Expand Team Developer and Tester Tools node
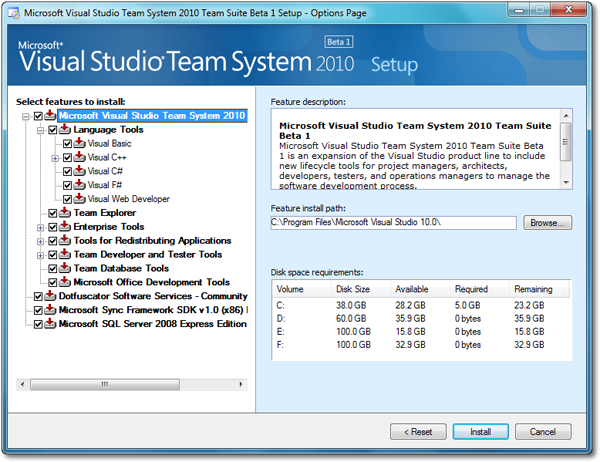 coord(41,255)
